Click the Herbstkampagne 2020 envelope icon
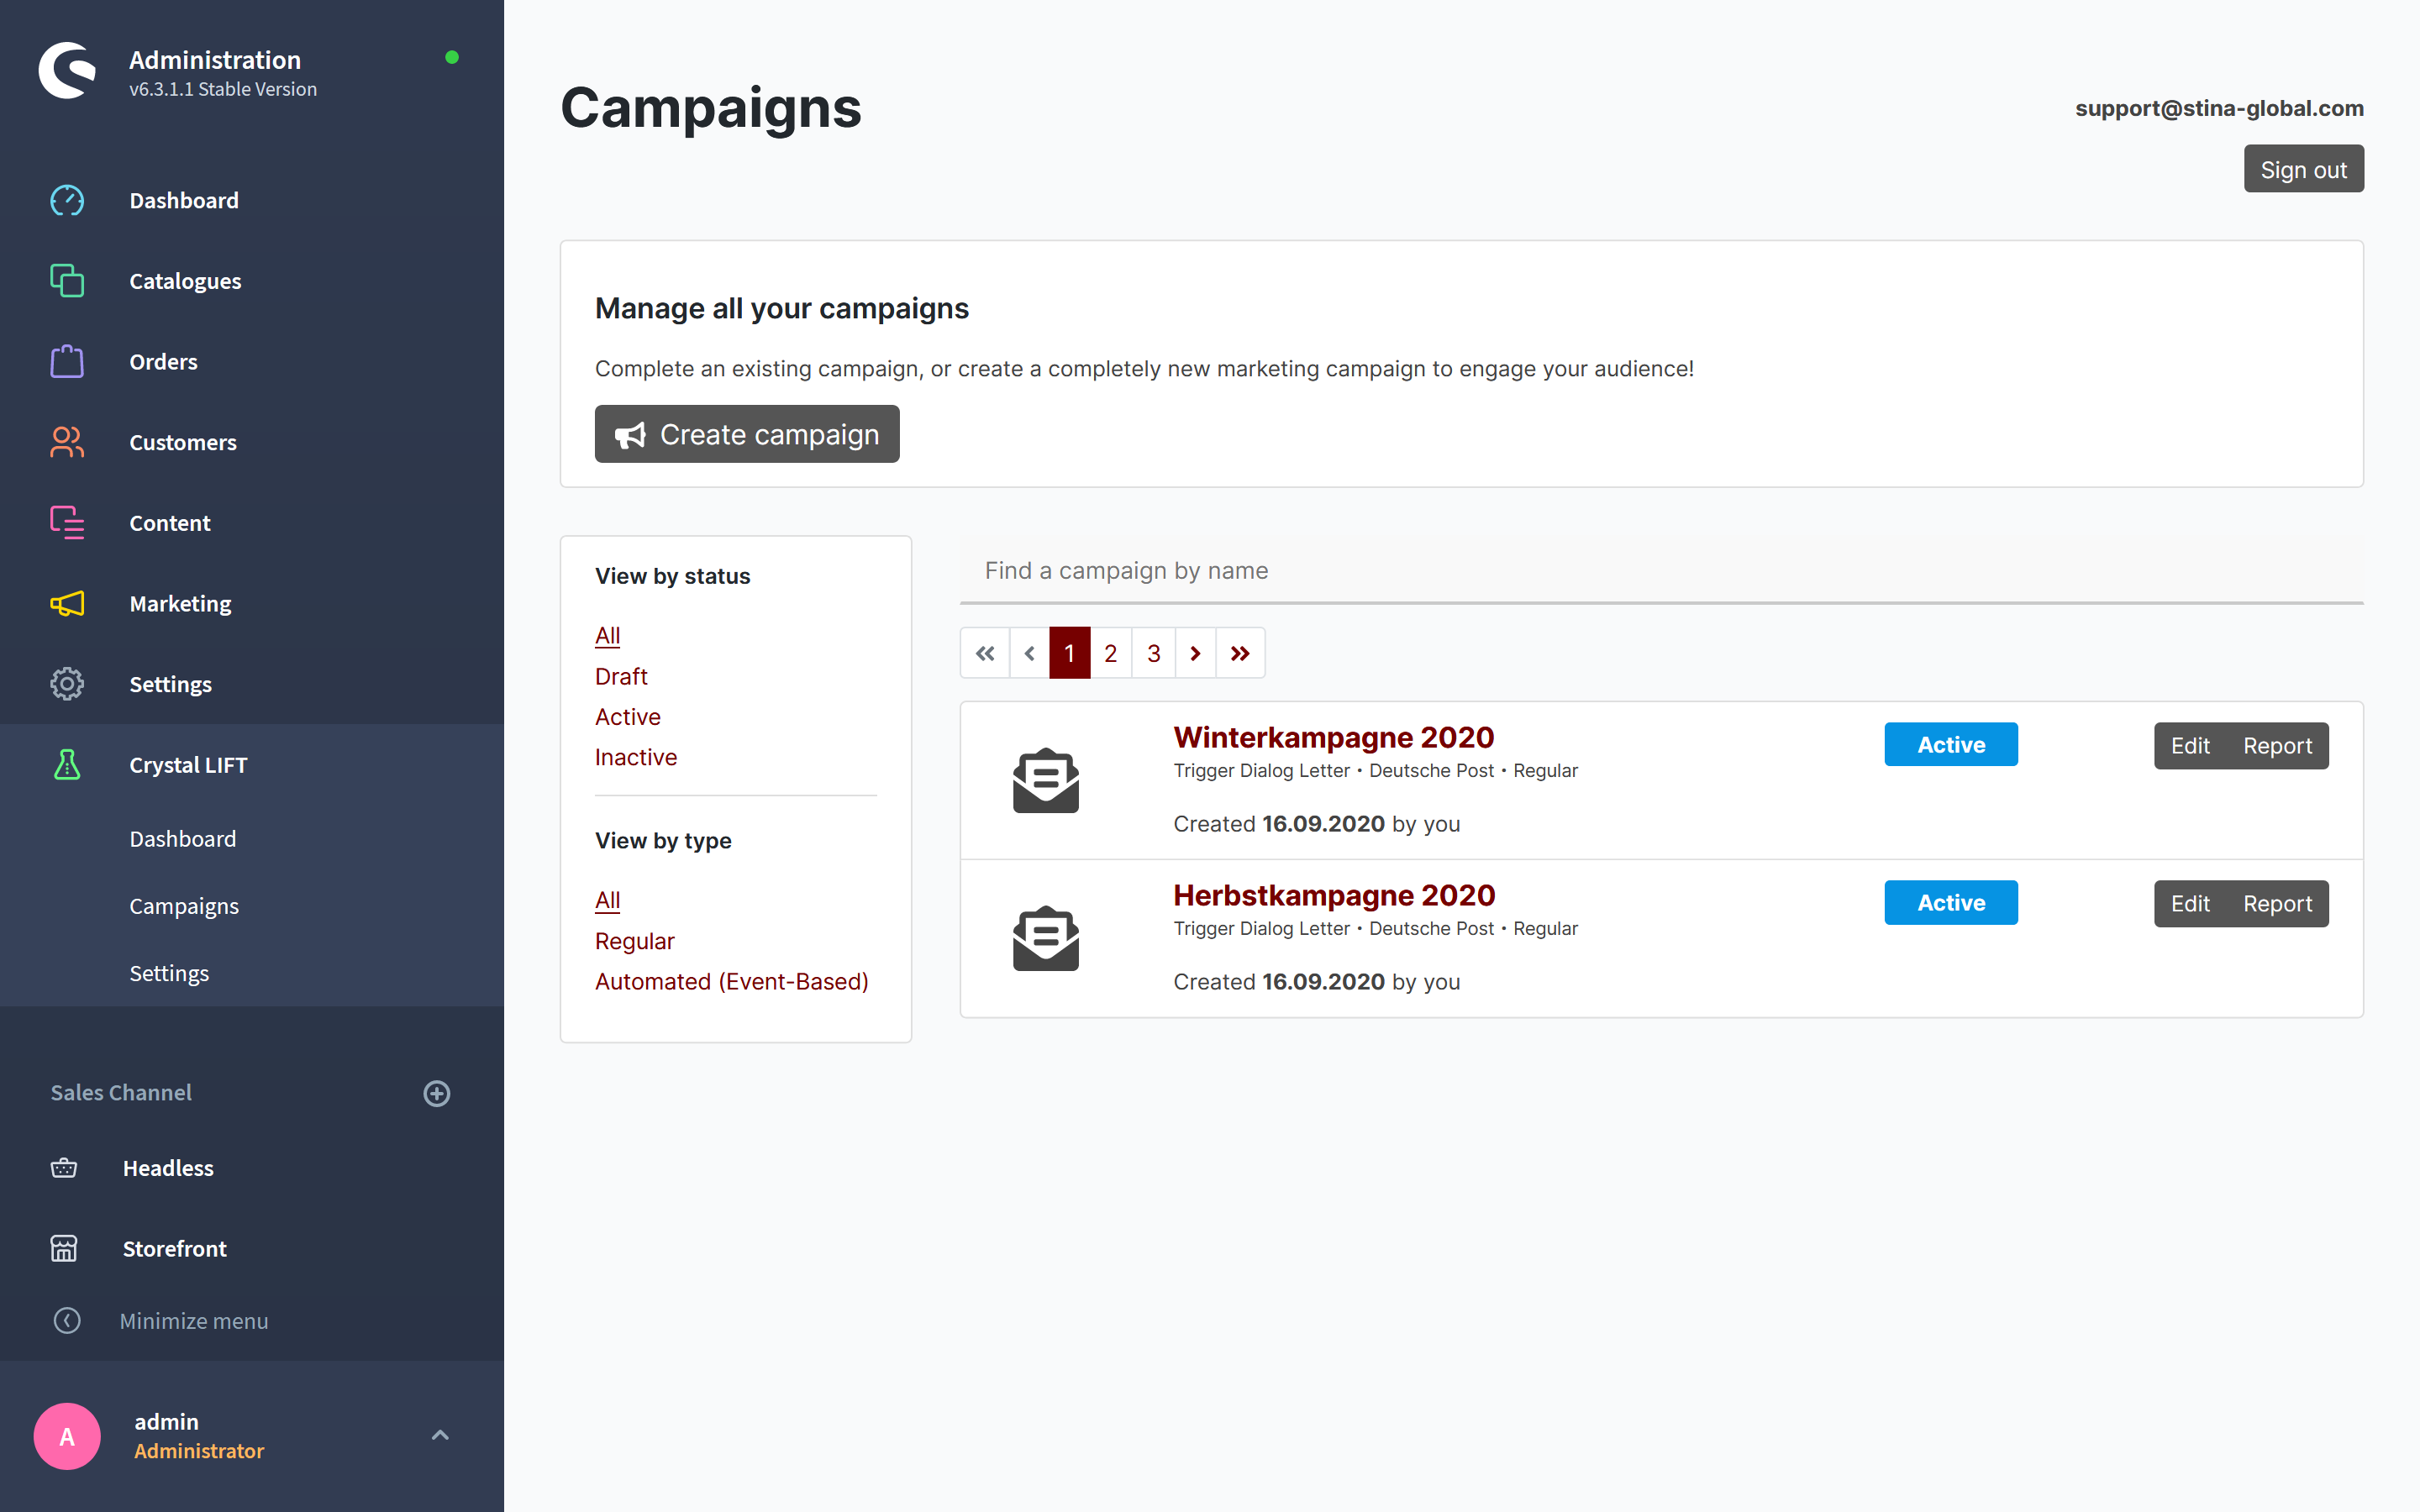The image size is (2420, 1512). [x=1046, y=939]
